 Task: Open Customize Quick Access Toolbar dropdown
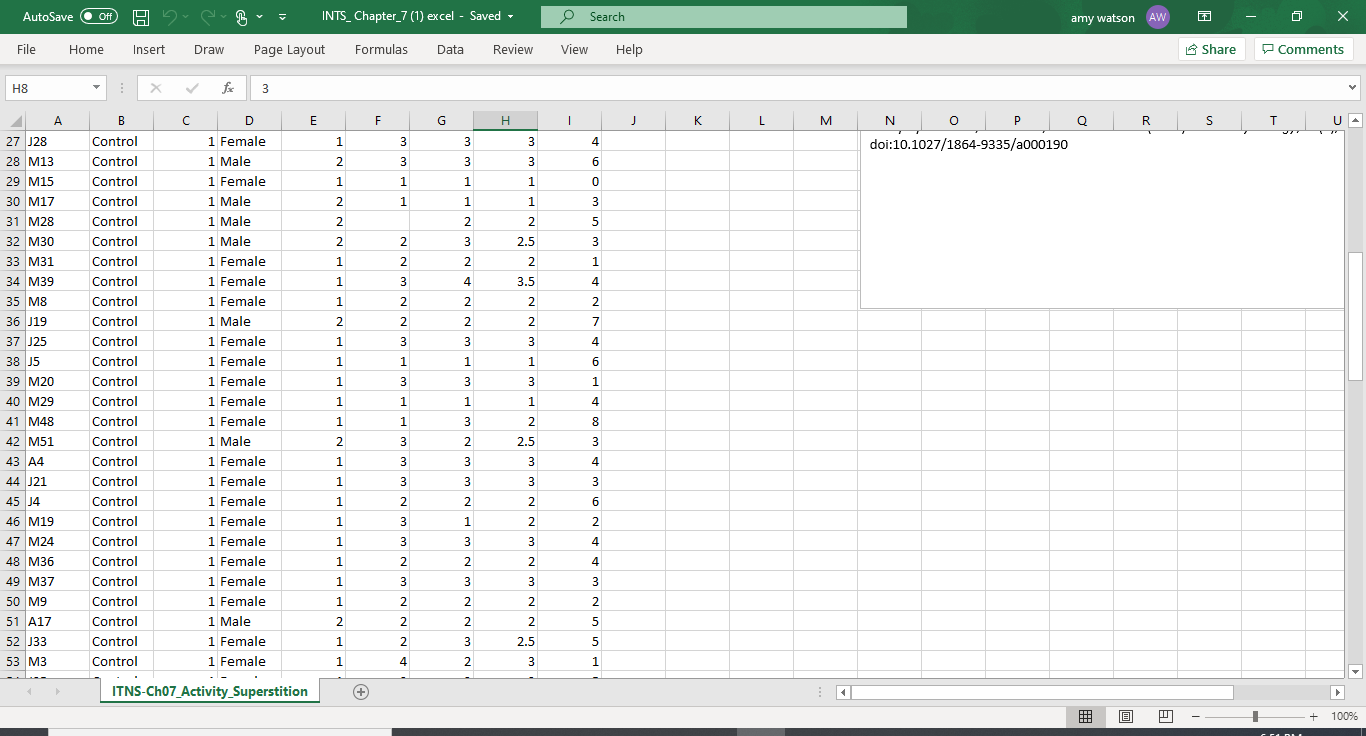[283, 17]
